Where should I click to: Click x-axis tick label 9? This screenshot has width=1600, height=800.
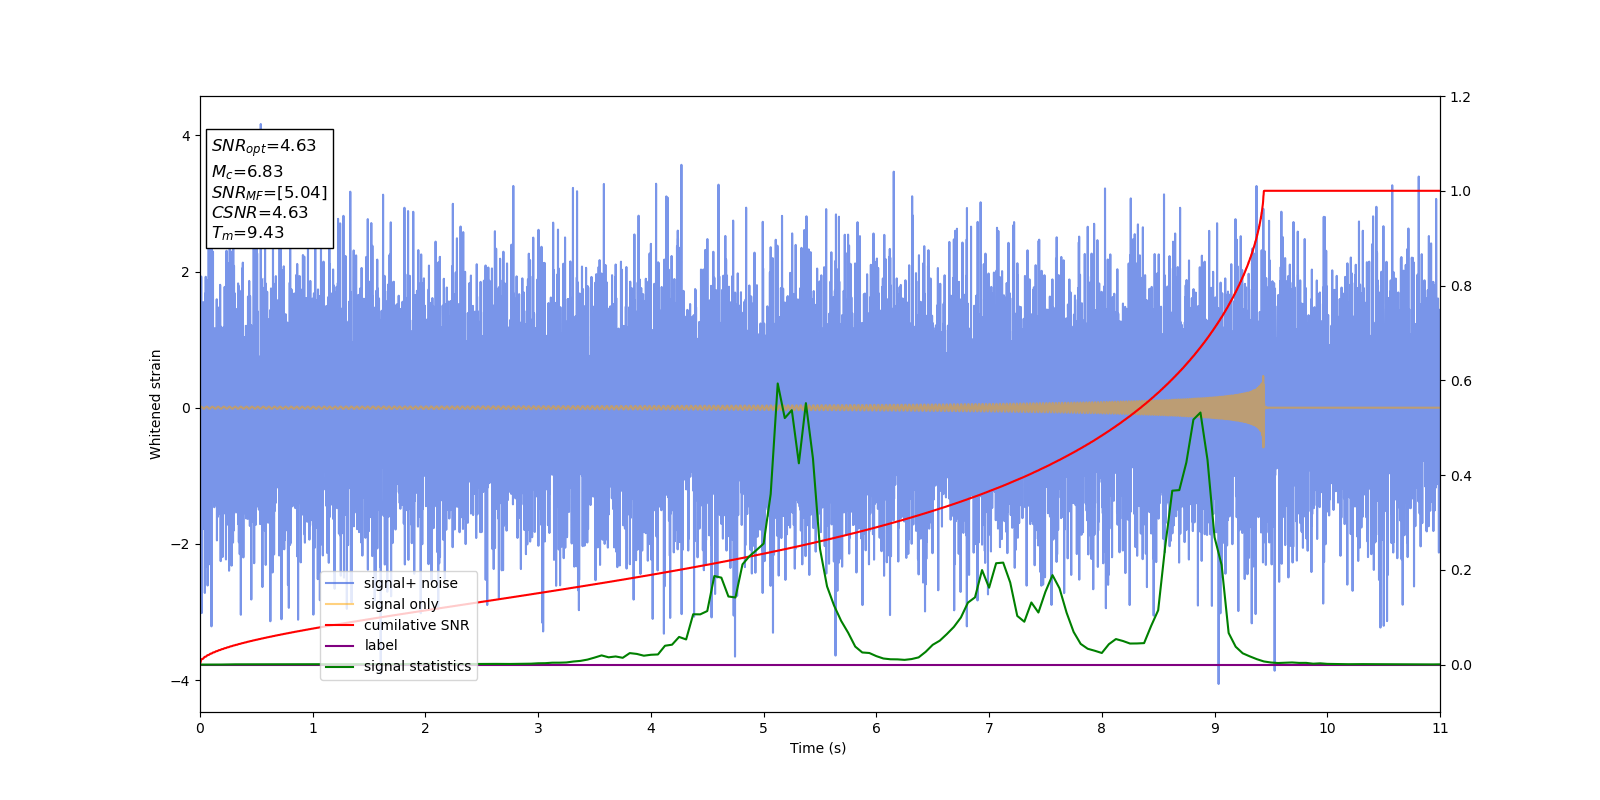1215,728
